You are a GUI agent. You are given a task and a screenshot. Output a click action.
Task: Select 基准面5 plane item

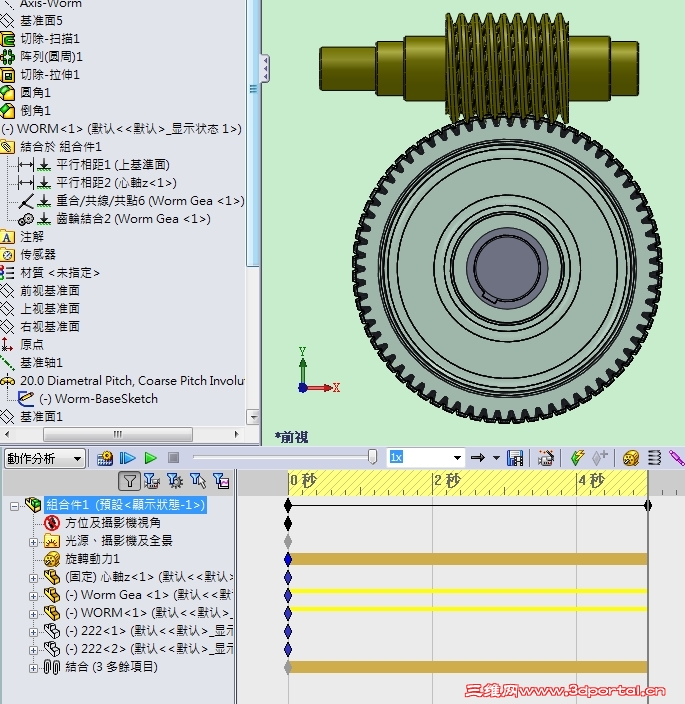point(41,21)
